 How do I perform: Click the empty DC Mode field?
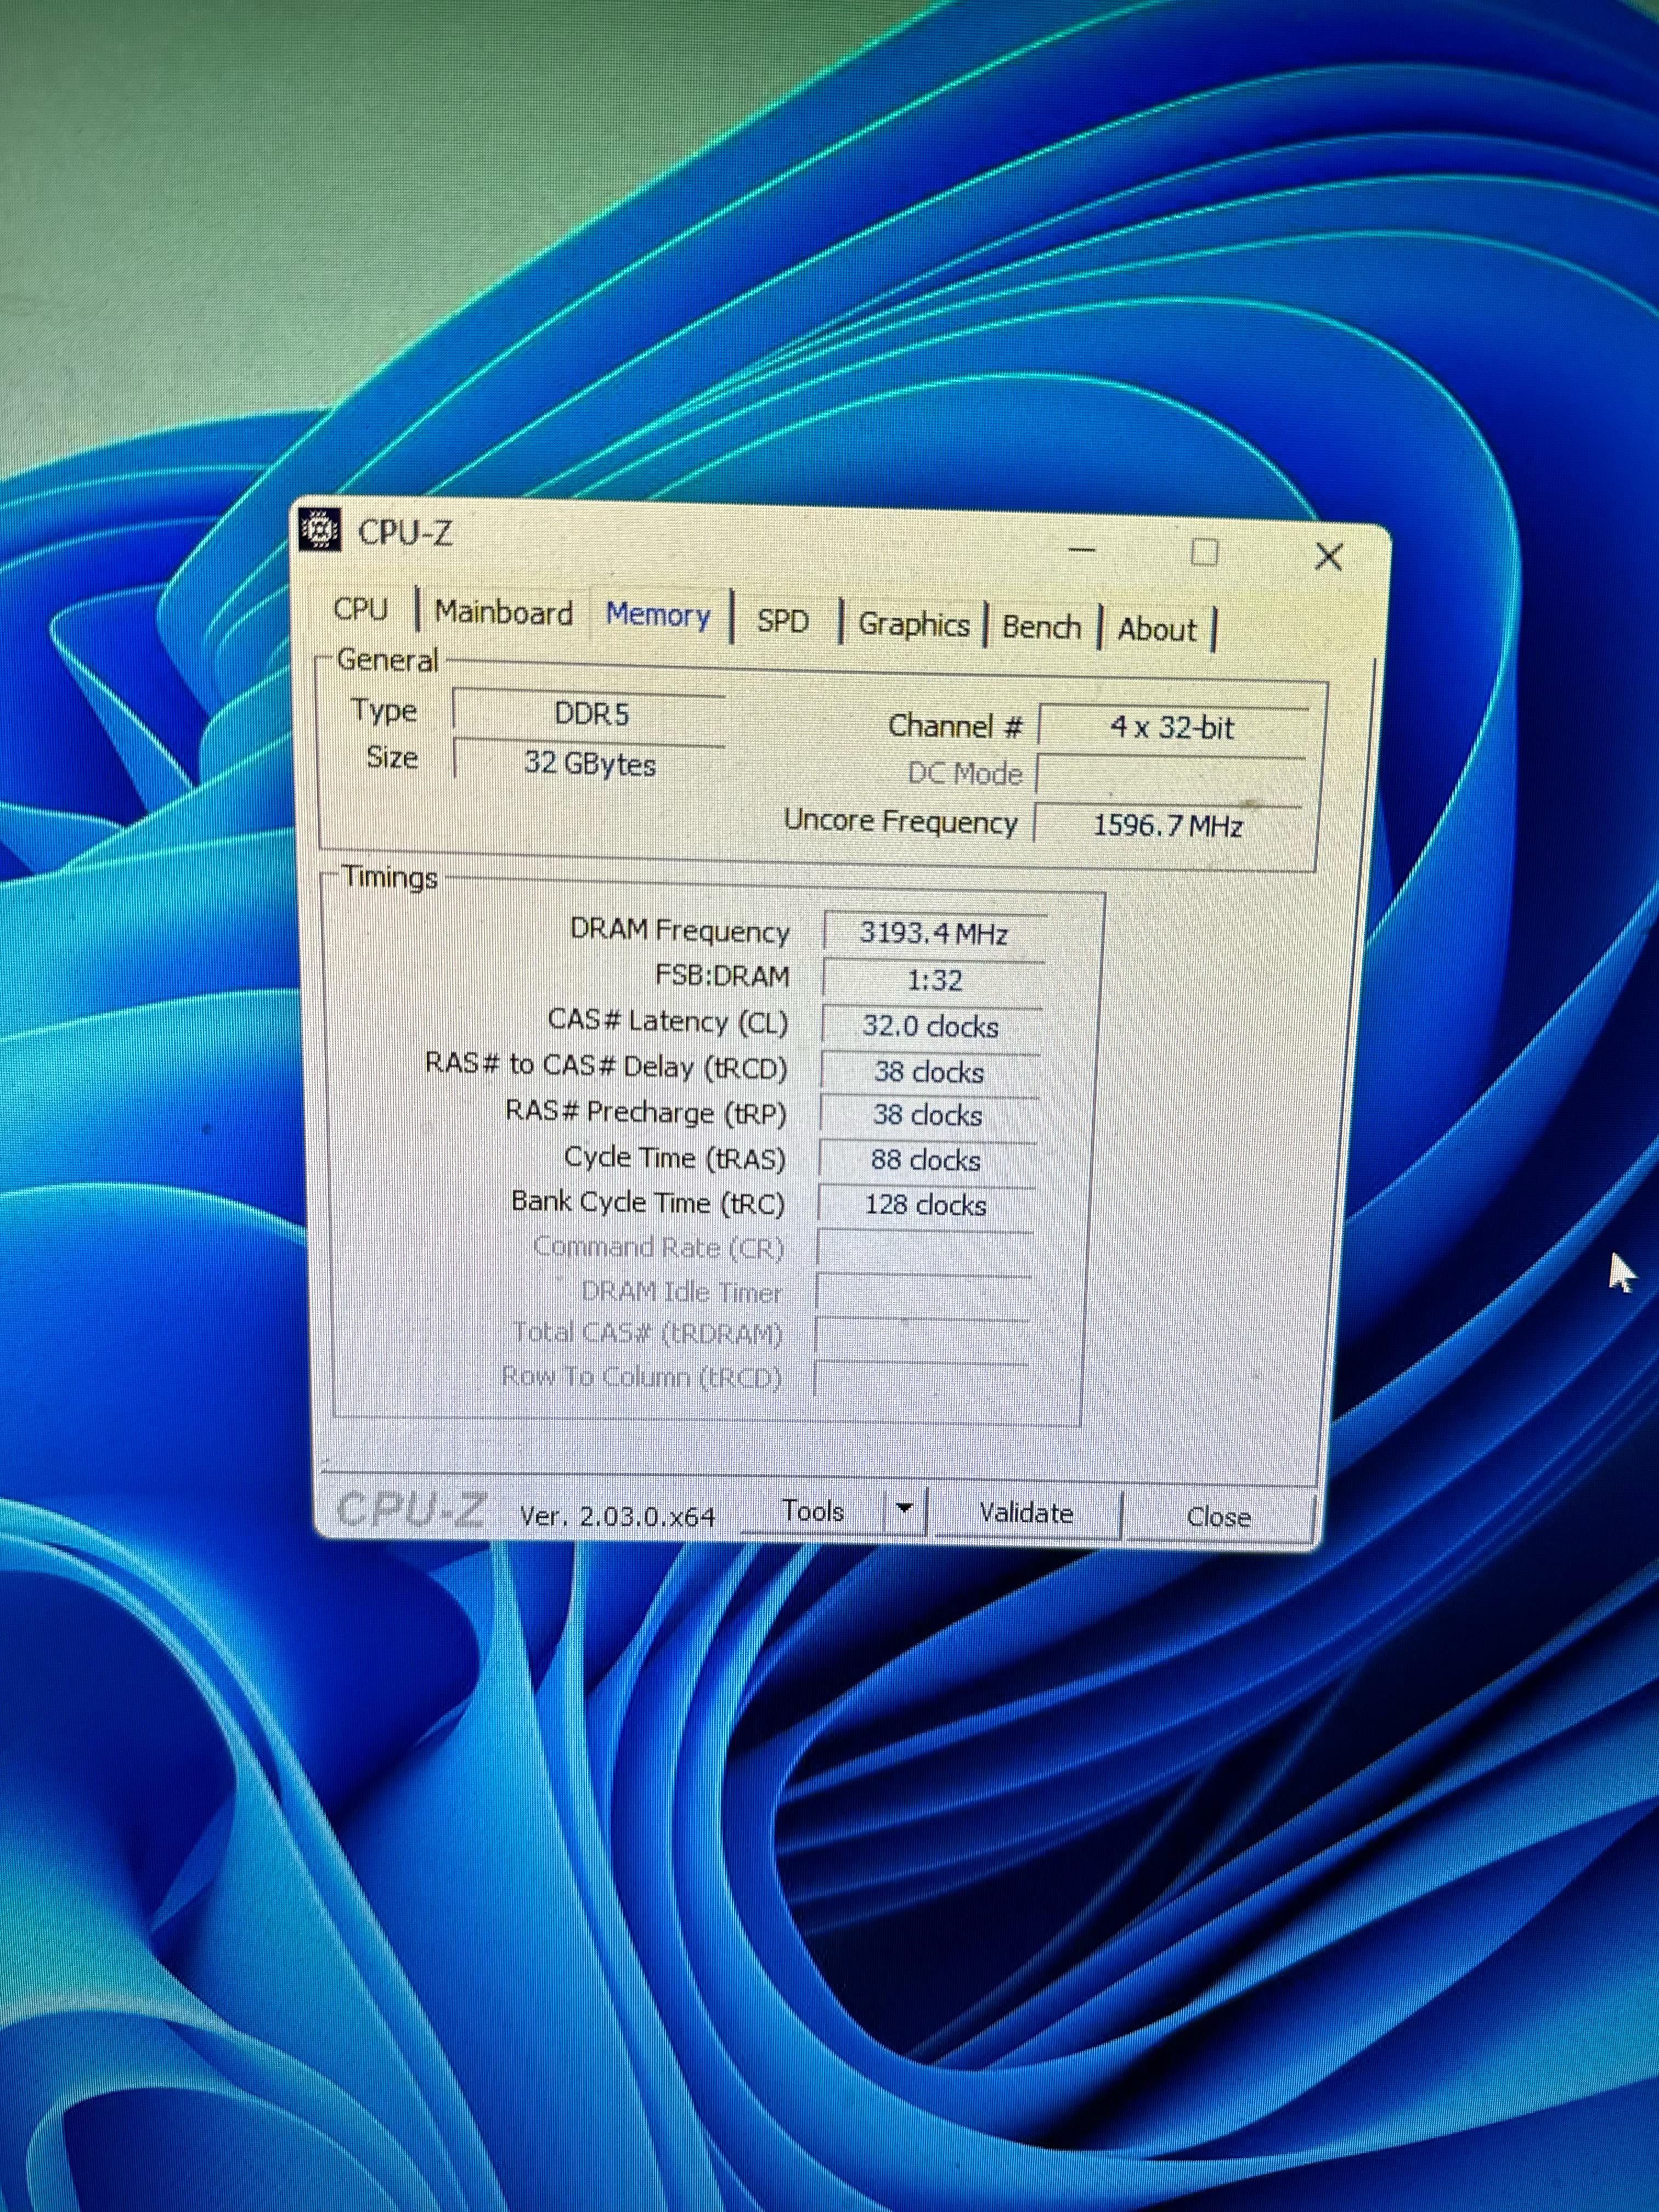pyautogui.click(x=1171, y=775)
